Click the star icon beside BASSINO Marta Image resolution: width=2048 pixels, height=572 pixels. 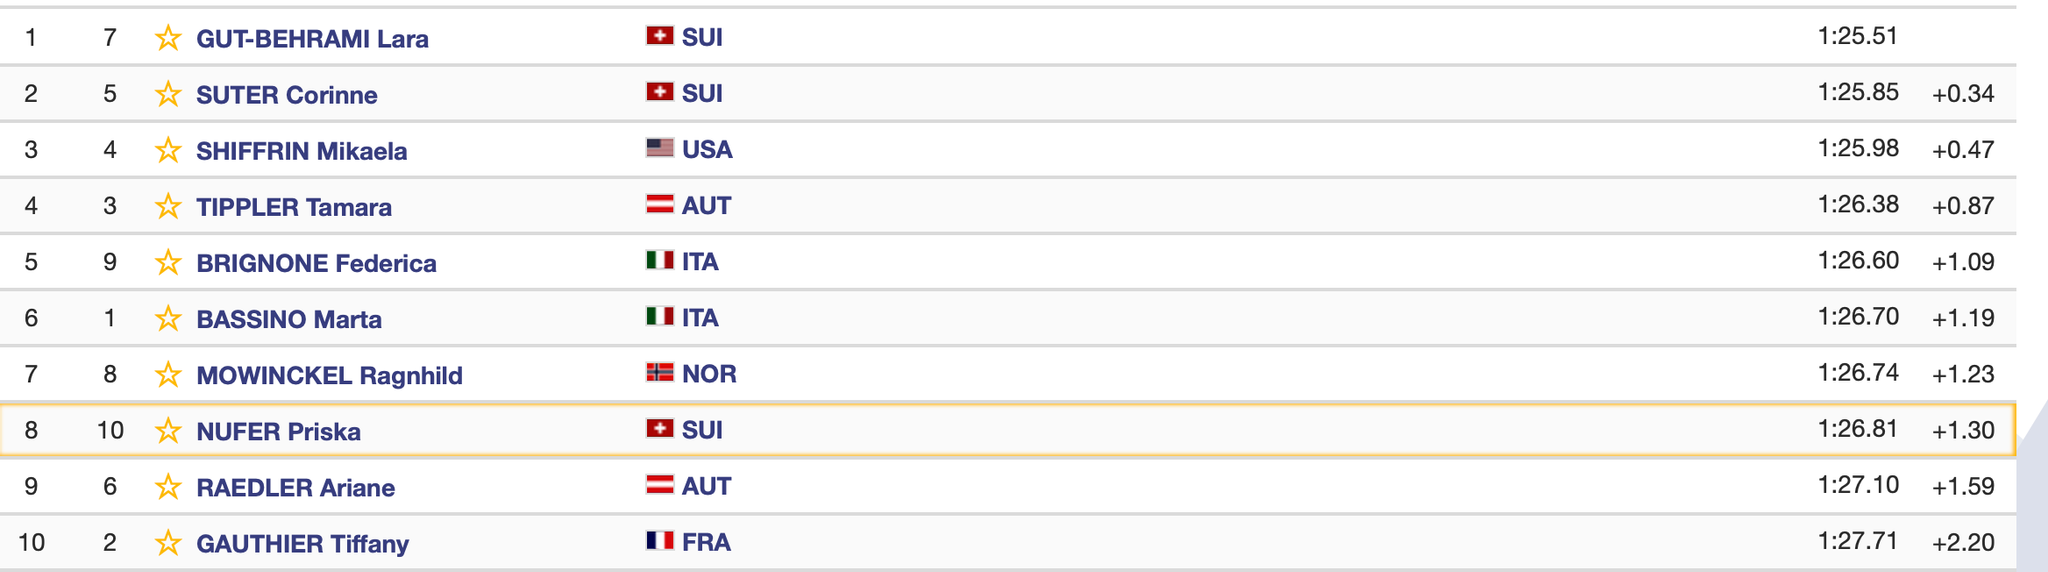point(168,318)
